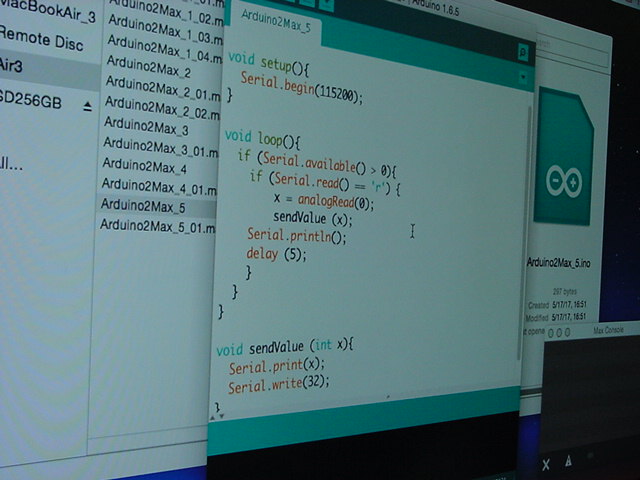Eject the SD256GB volume in Finder
The width and height of the screenshot is (640, 480).
(x=87, y=107)
